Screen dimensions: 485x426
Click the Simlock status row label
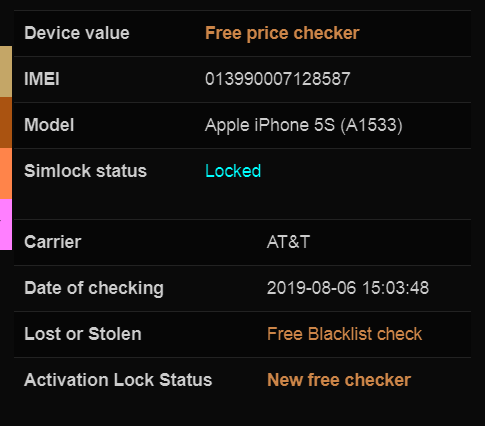[85, 171]
